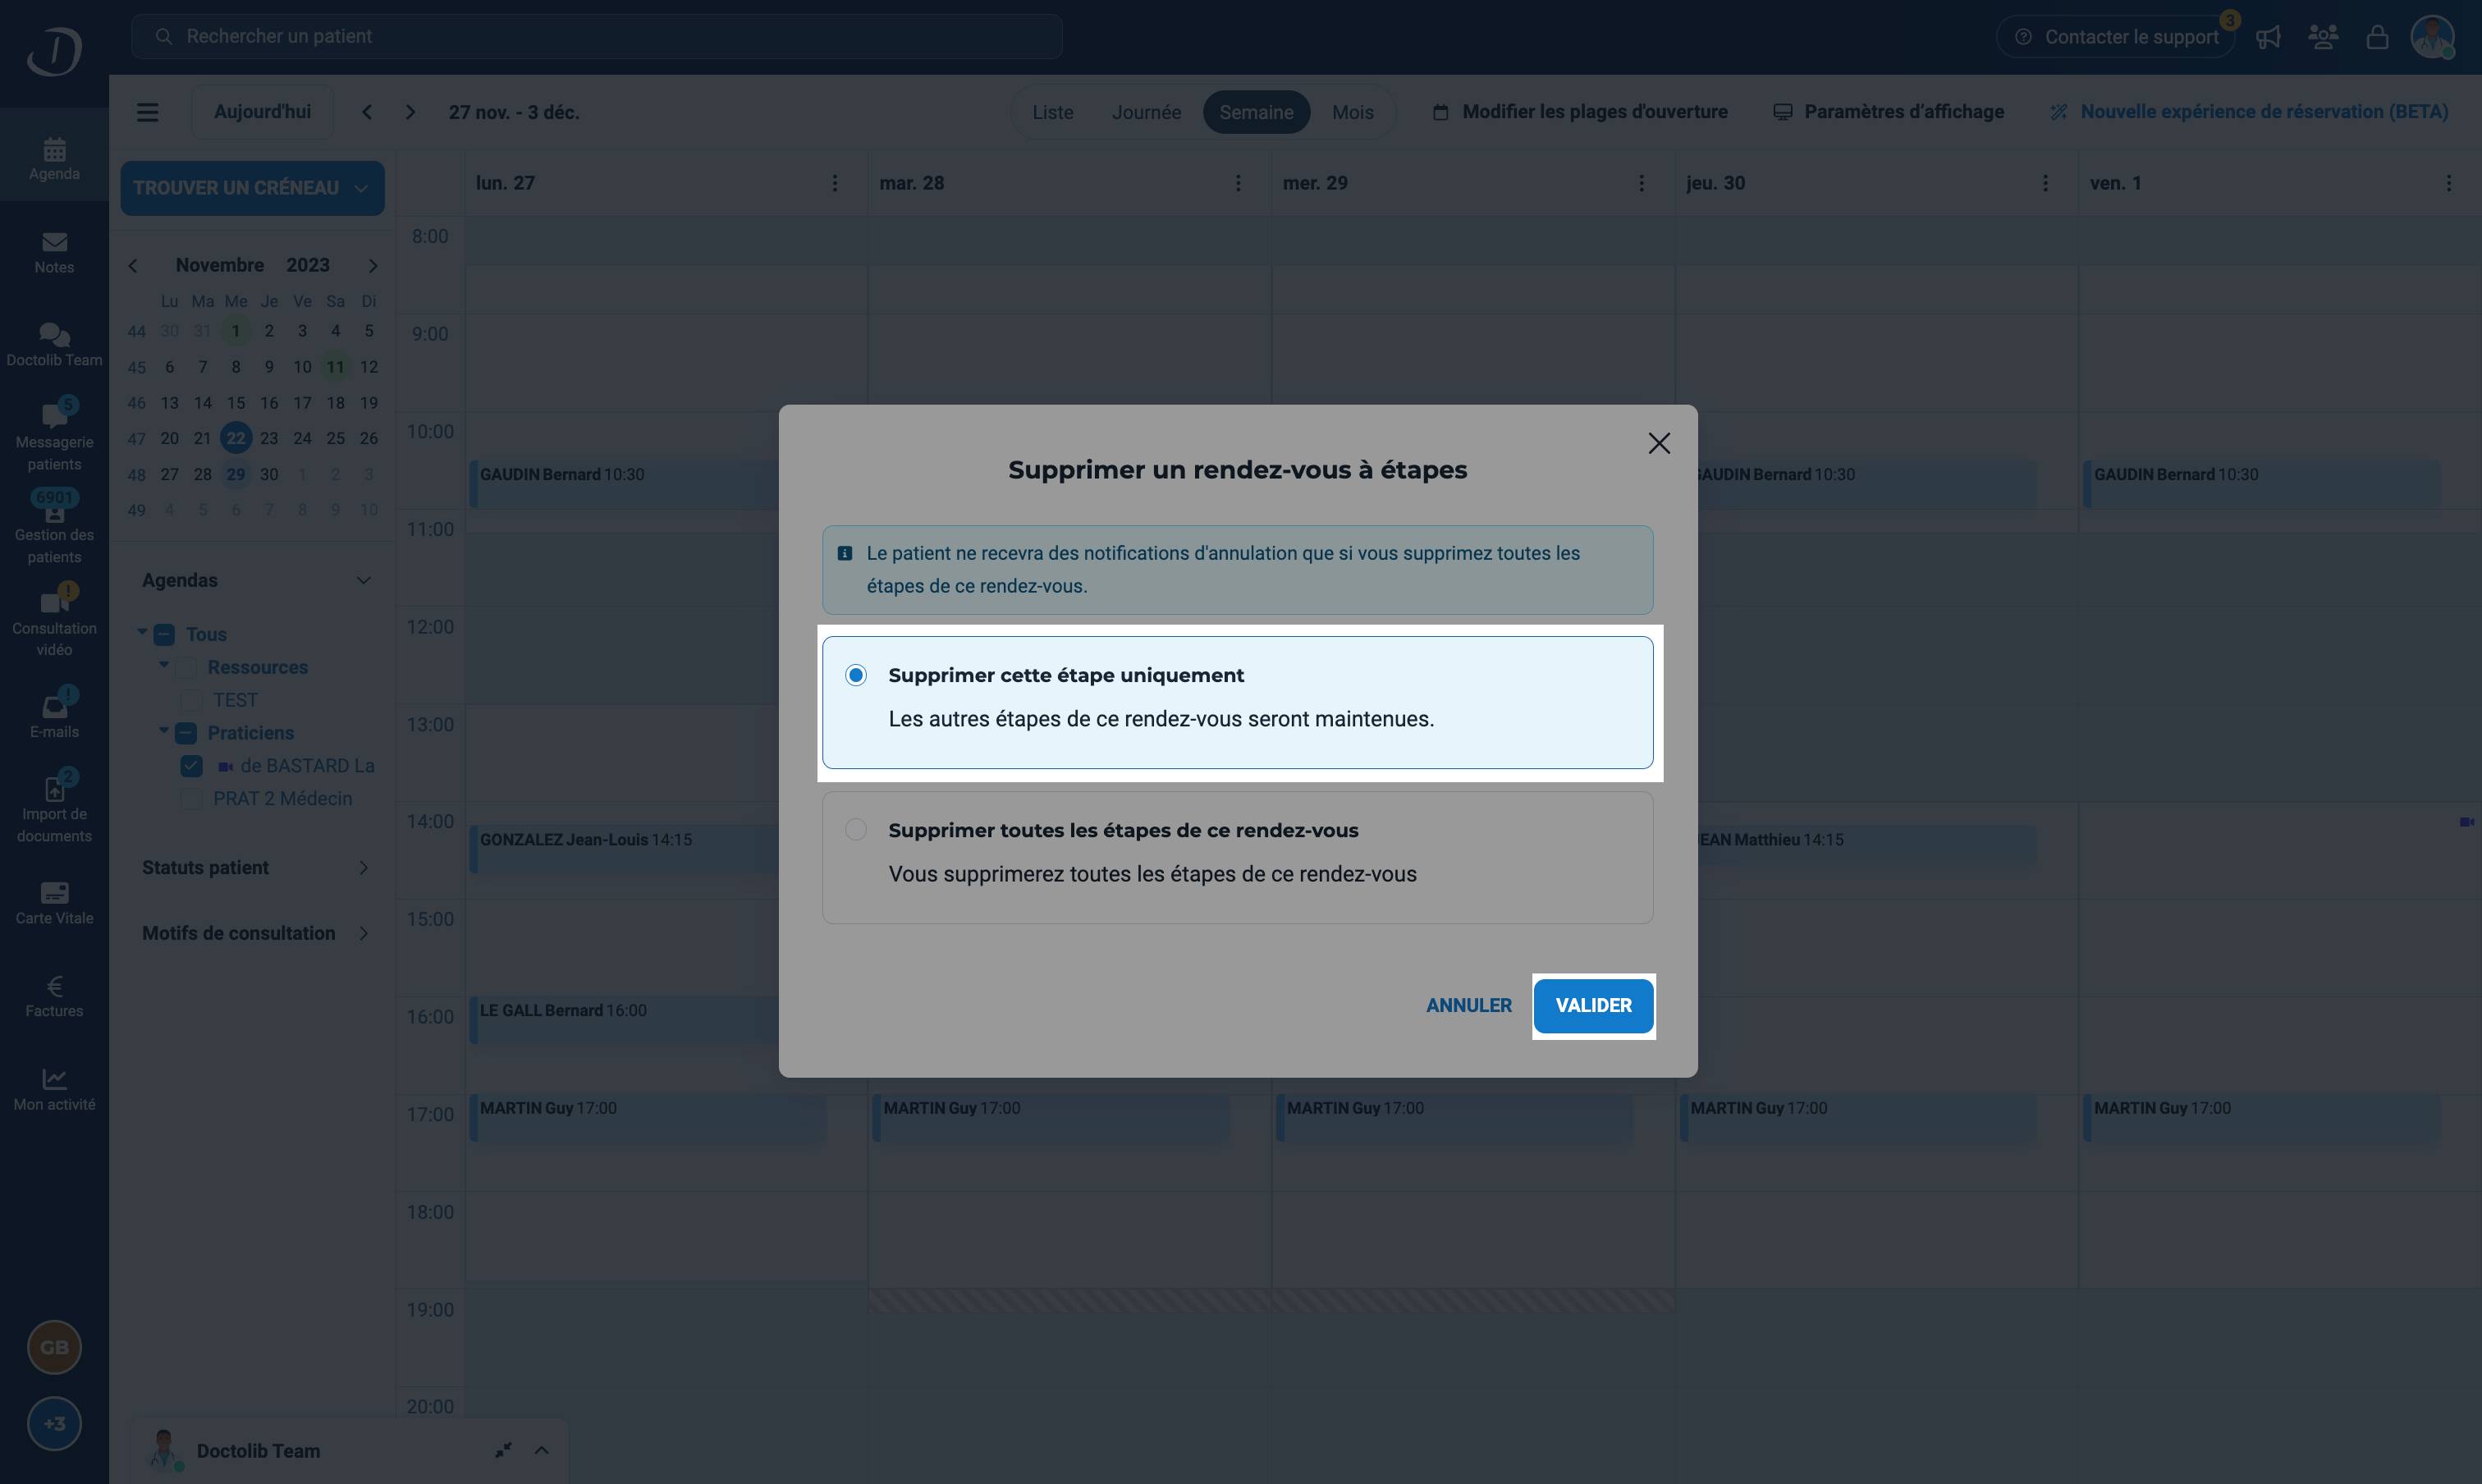Click the lock icon in header
The image size is (2482, 1484).
pyautogui.click(x=2377, y=37)
